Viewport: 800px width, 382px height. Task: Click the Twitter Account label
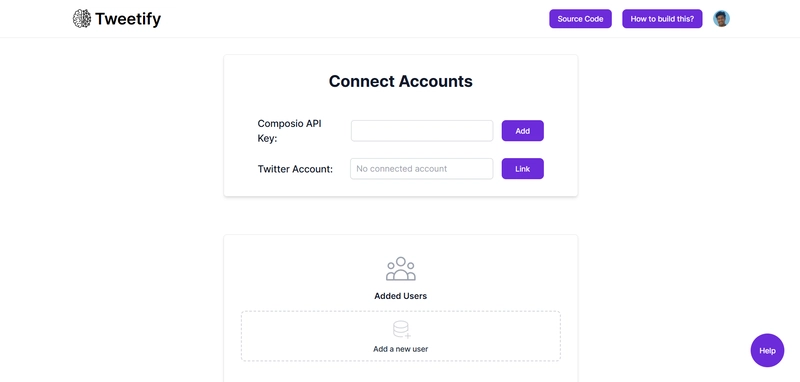[295, 169]
